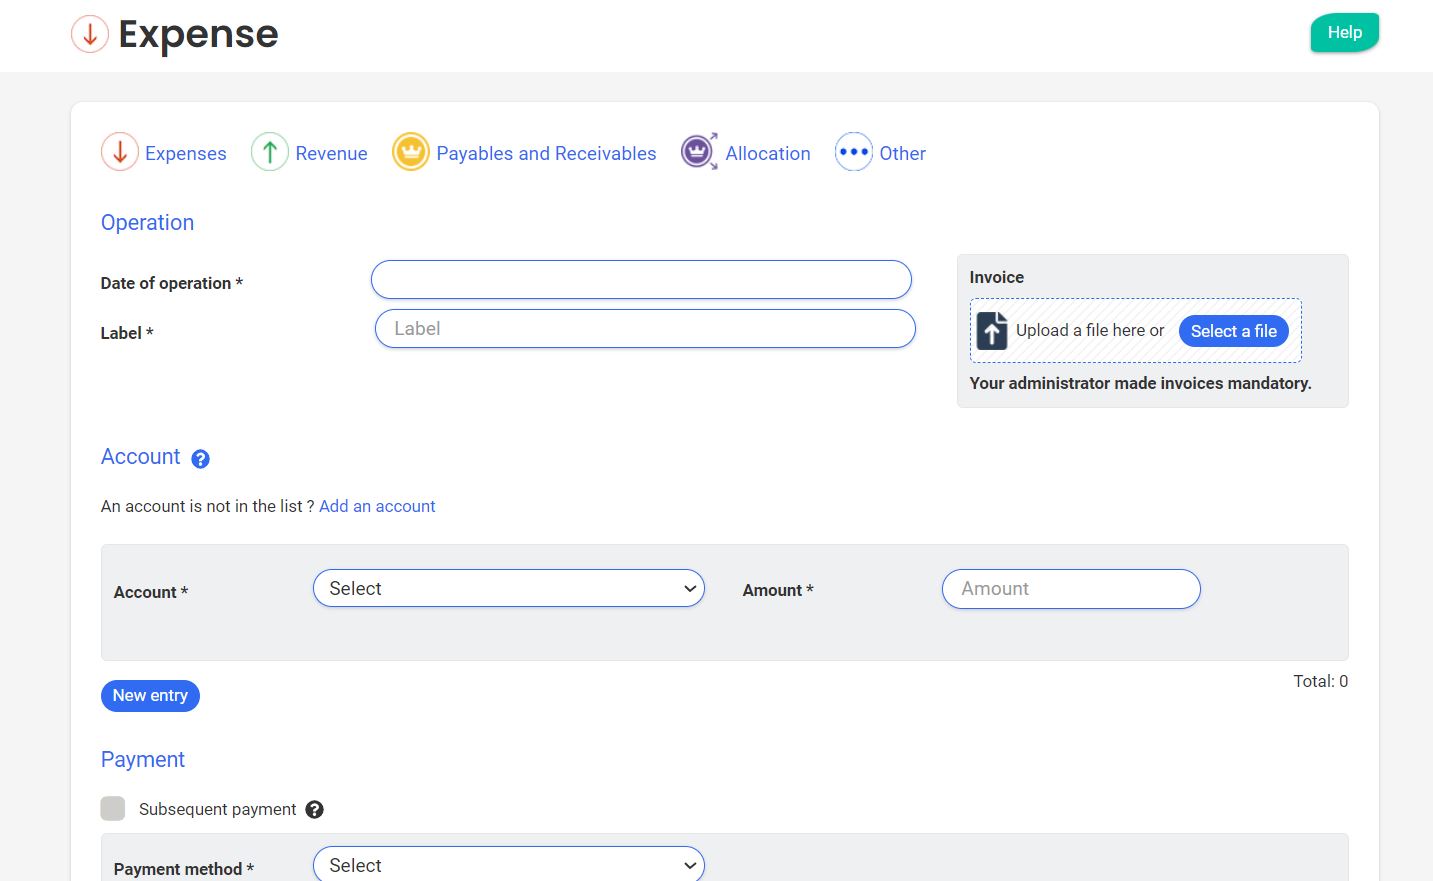Focus the Date of operation field

[x=641, y=280]
